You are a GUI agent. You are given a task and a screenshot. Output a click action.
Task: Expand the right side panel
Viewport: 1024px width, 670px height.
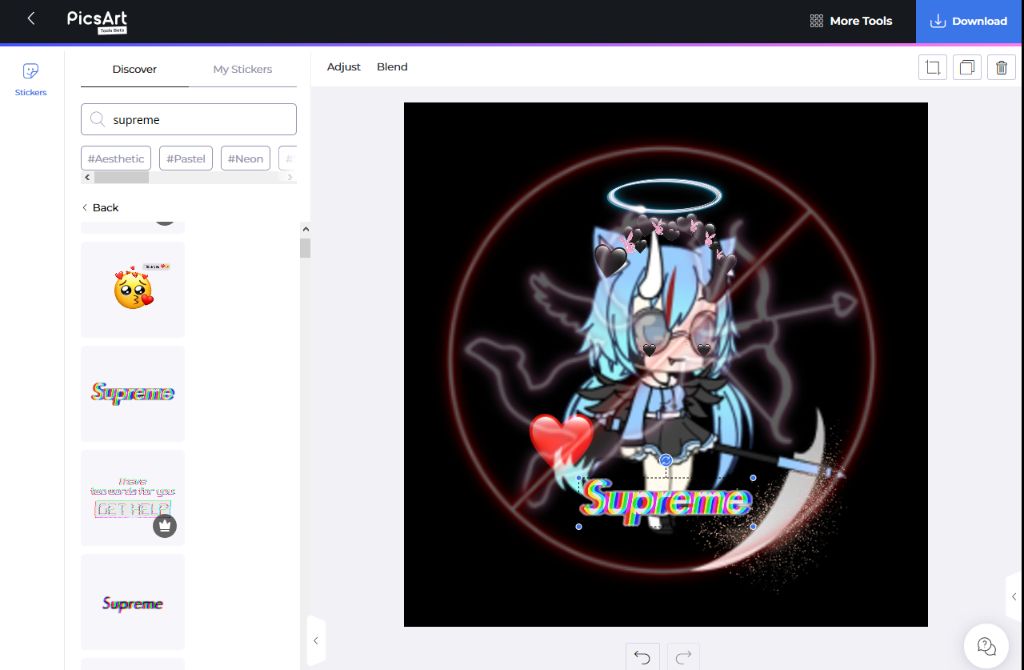point(1014,596)
